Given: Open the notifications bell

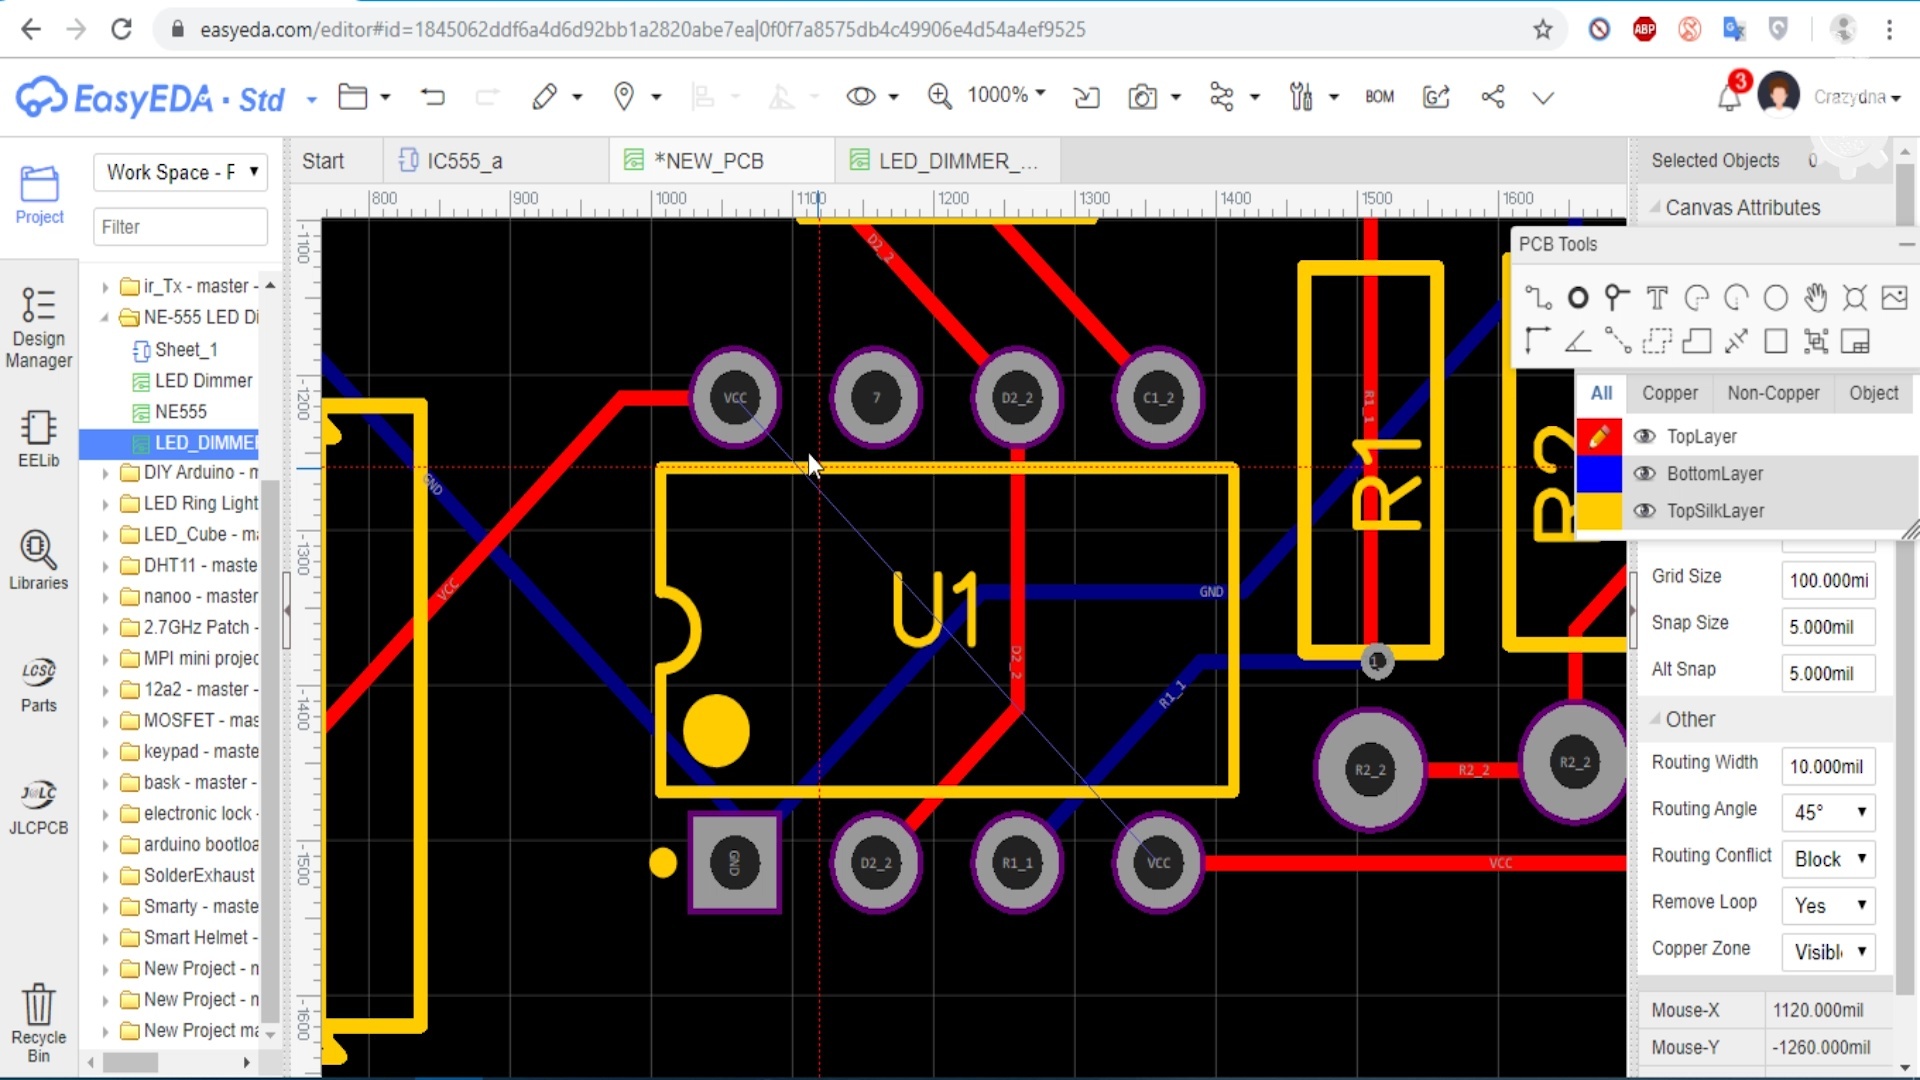Looking at the screenshot, I should click(1730, 97).
